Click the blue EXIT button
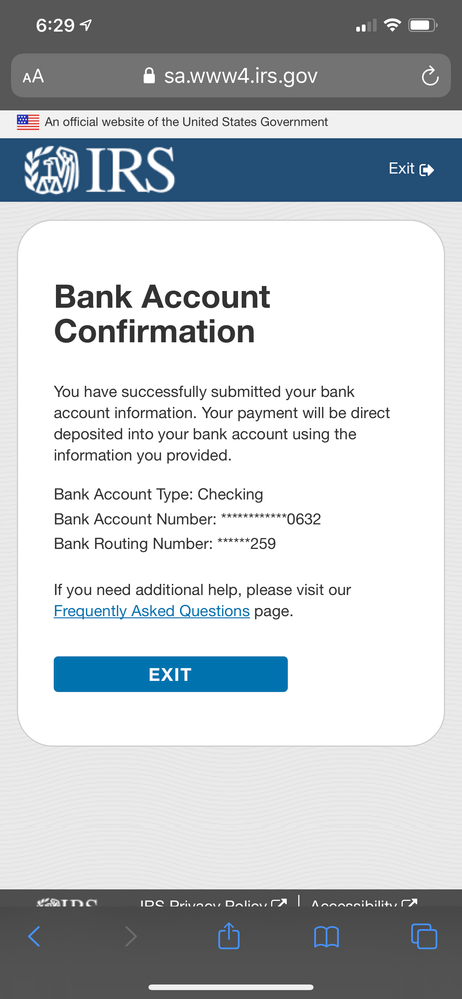 (171, 674)
